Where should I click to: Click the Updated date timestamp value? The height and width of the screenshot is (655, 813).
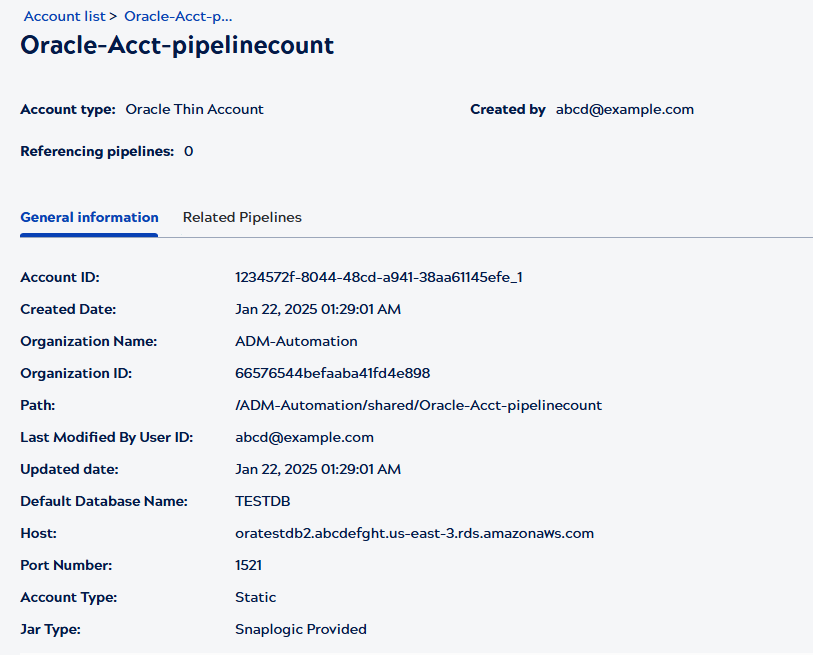click(318, 469)
